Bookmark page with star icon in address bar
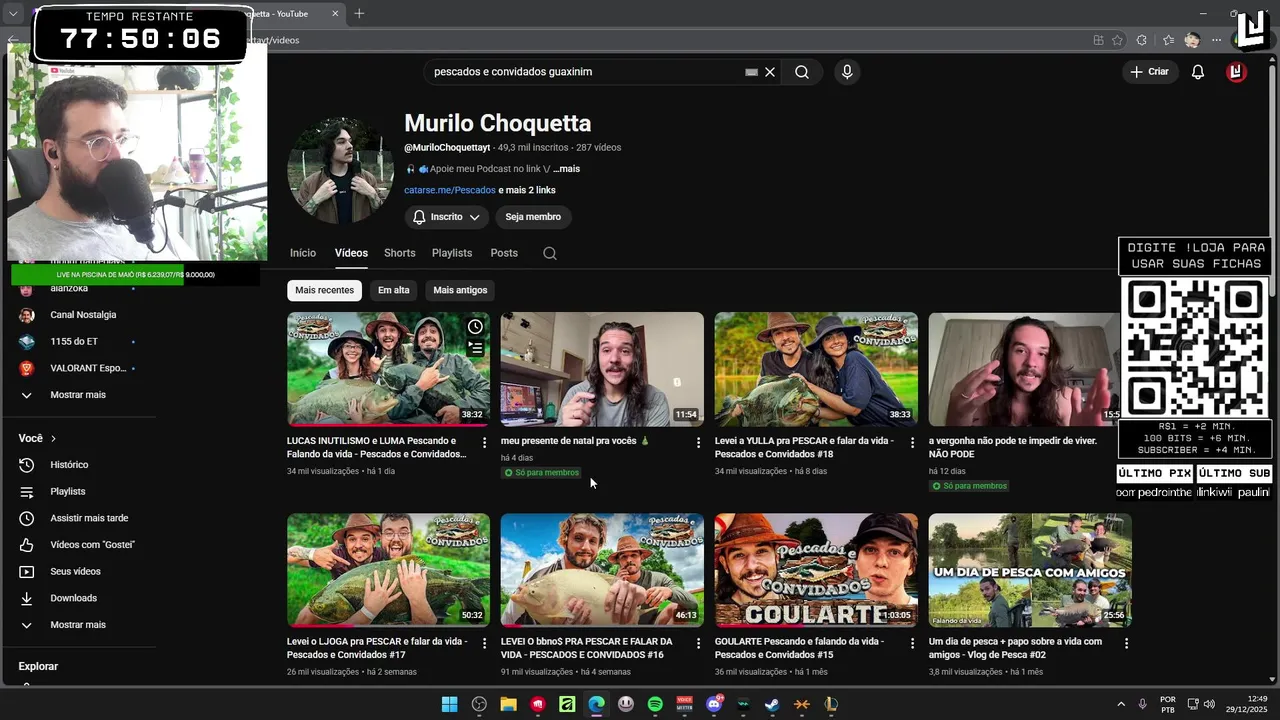Screen dimensions: 1280x720 [1117, 40]
